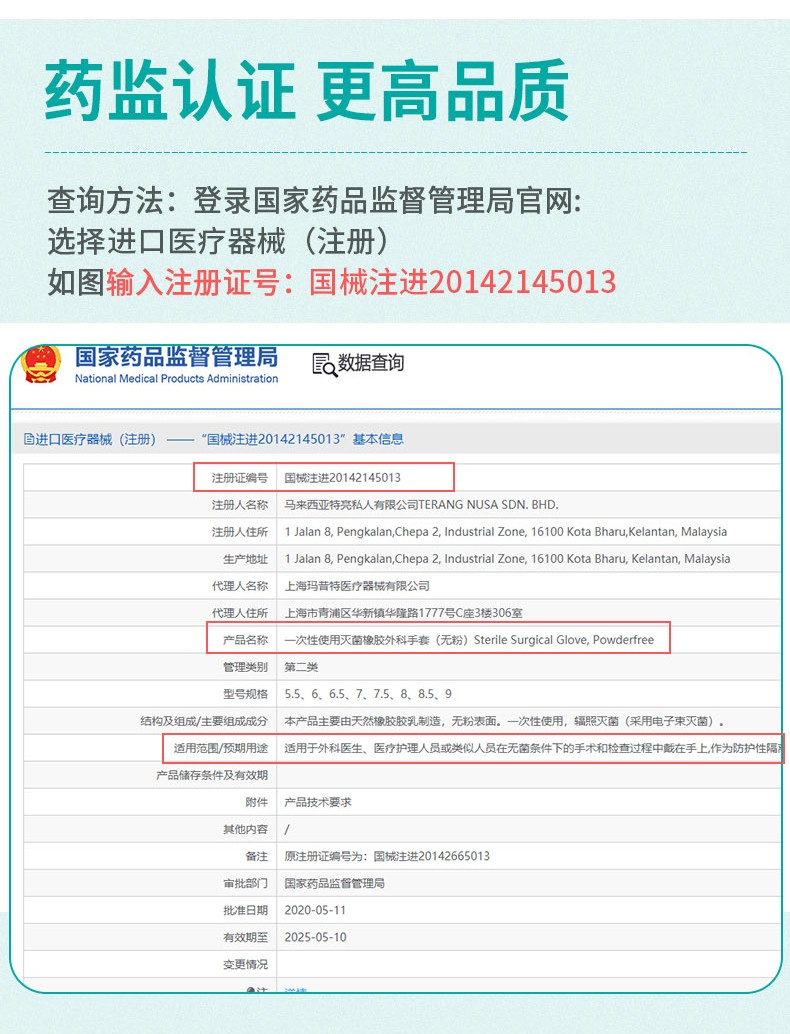Click the expiry date 2025-05-10
This screenshot has width=790, height=1034.
(315, 937)
